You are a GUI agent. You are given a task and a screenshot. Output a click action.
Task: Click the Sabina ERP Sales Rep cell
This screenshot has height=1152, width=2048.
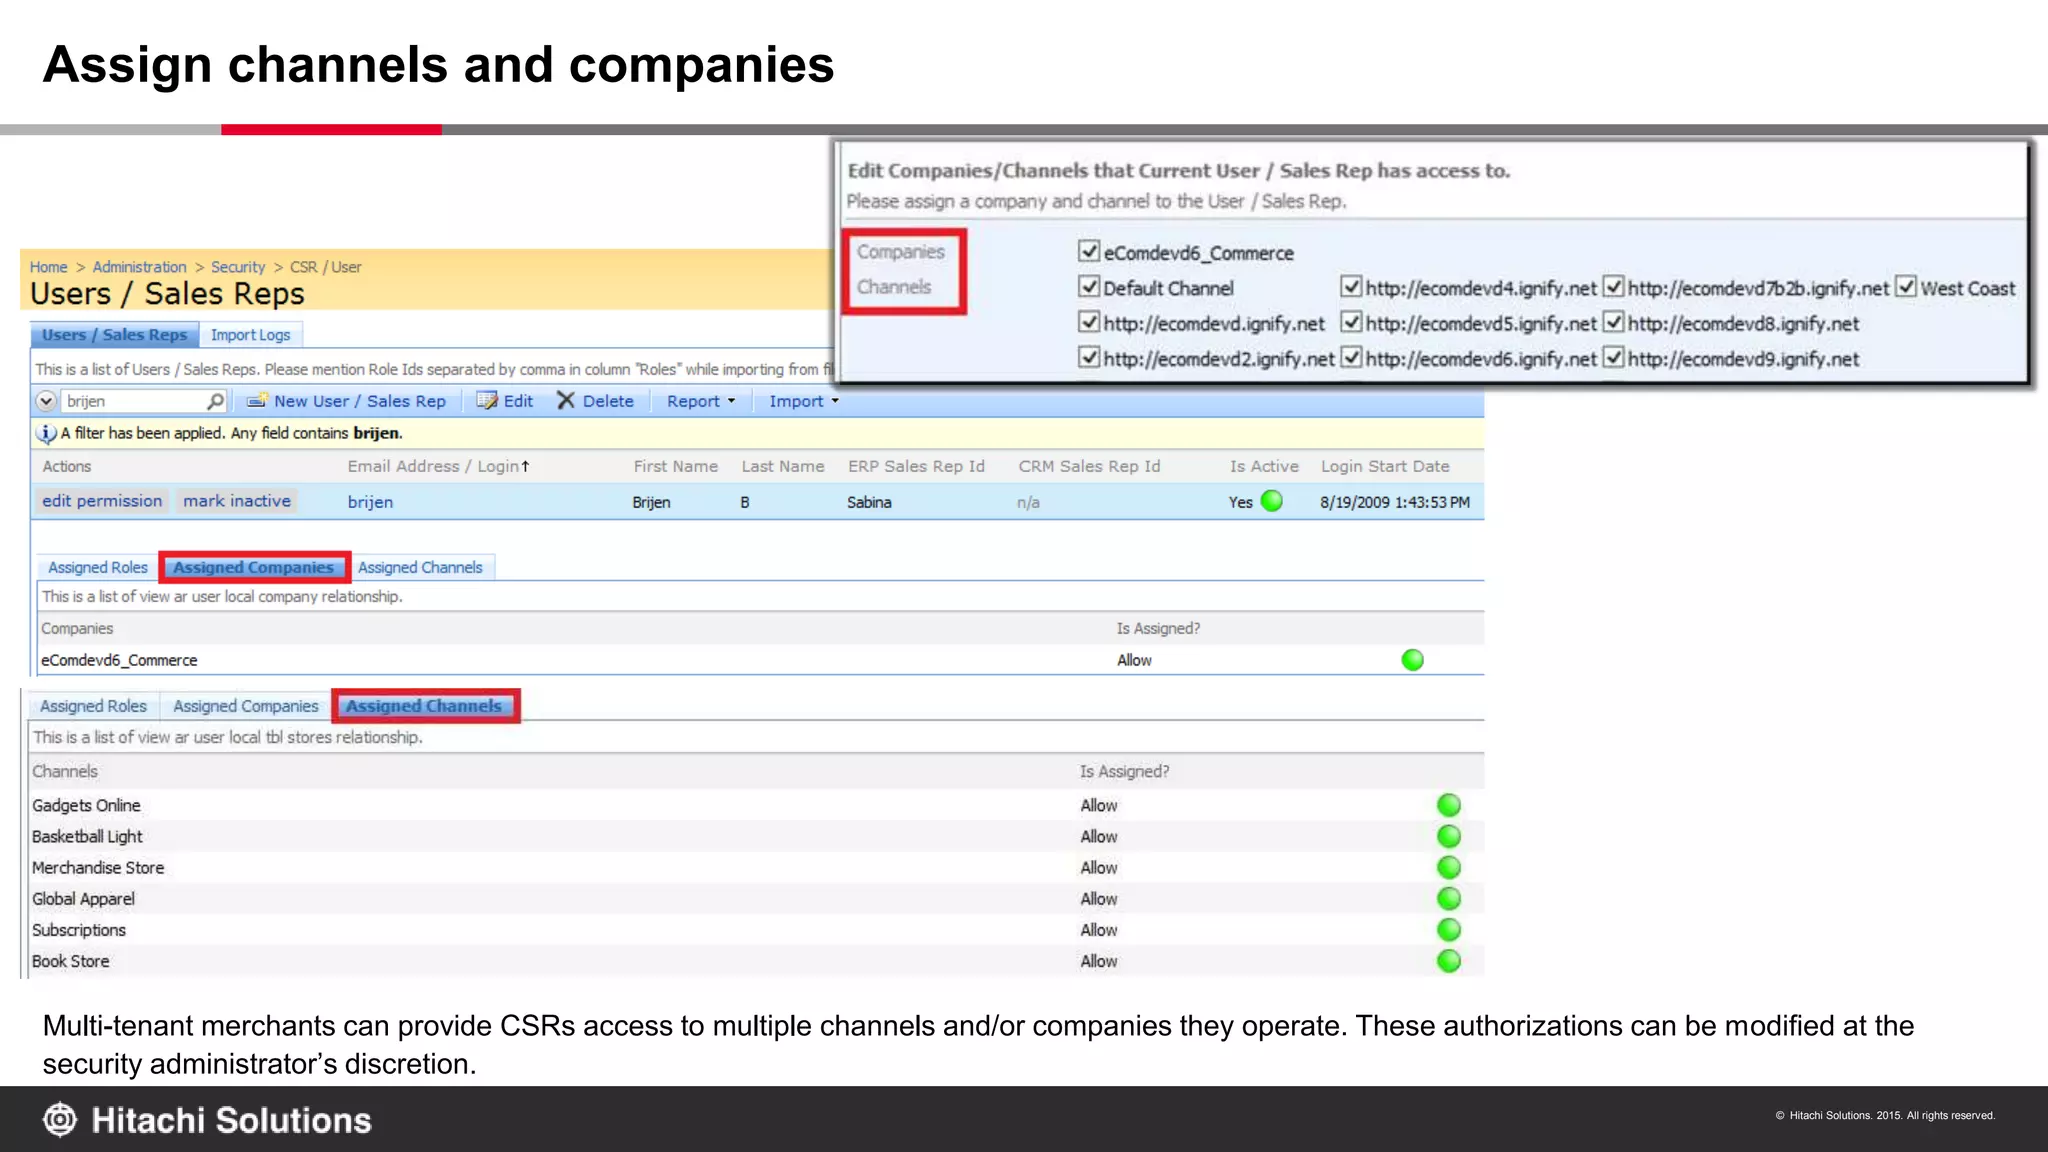869,502
